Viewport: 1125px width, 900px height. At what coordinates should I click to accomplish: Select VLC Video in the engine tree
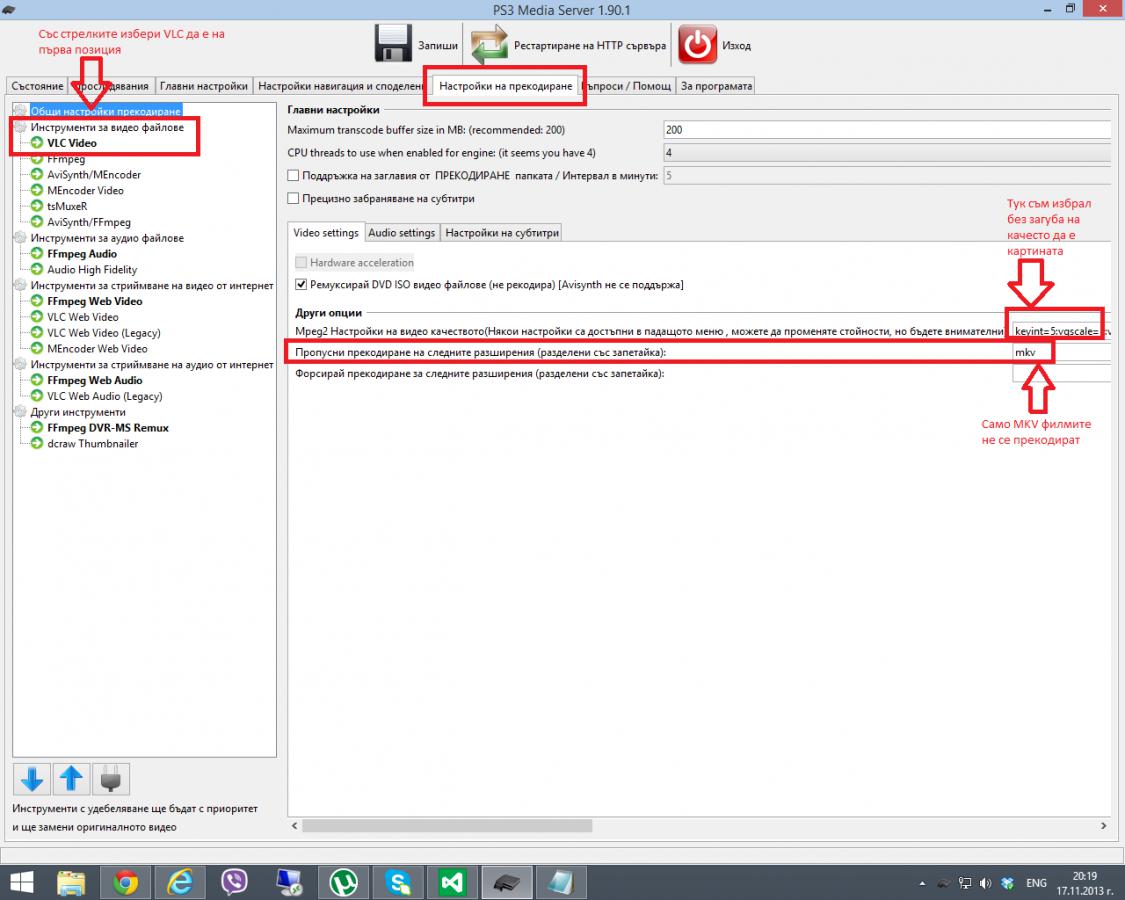tap(72, 143)
